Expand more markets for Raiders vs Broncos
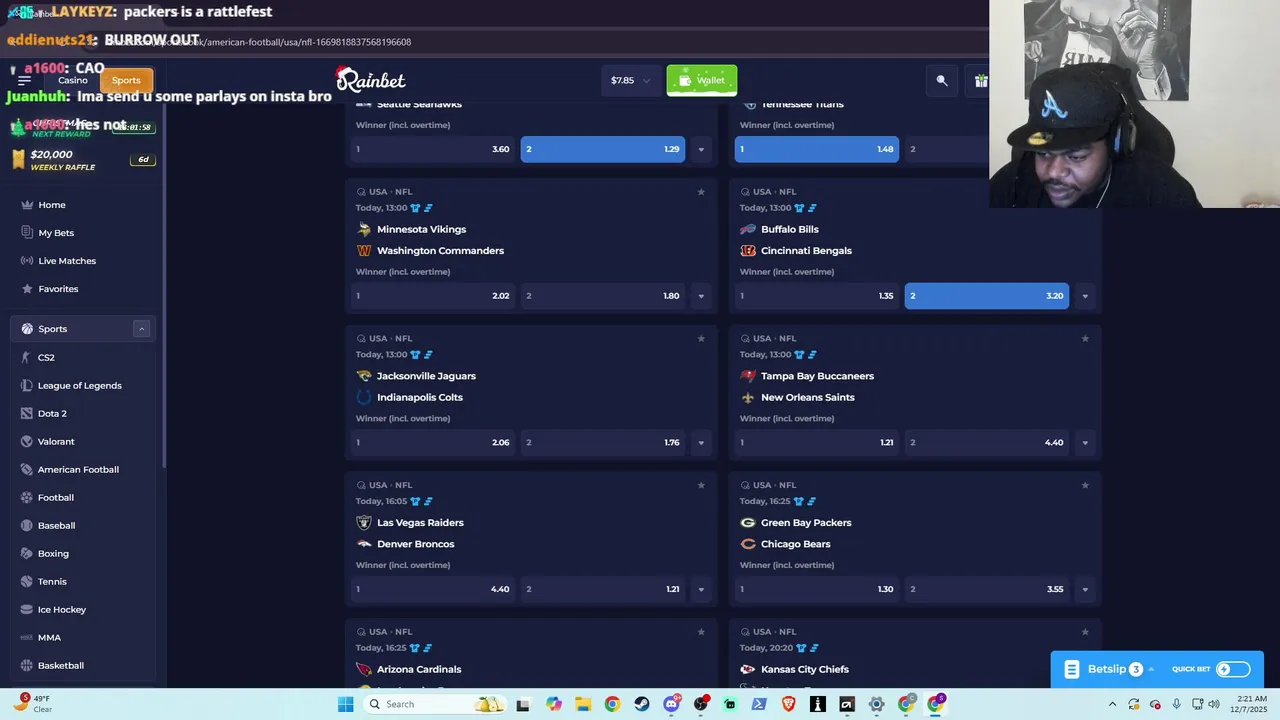This screenshot has height=720, width=1280. click(x=701, y=589)
